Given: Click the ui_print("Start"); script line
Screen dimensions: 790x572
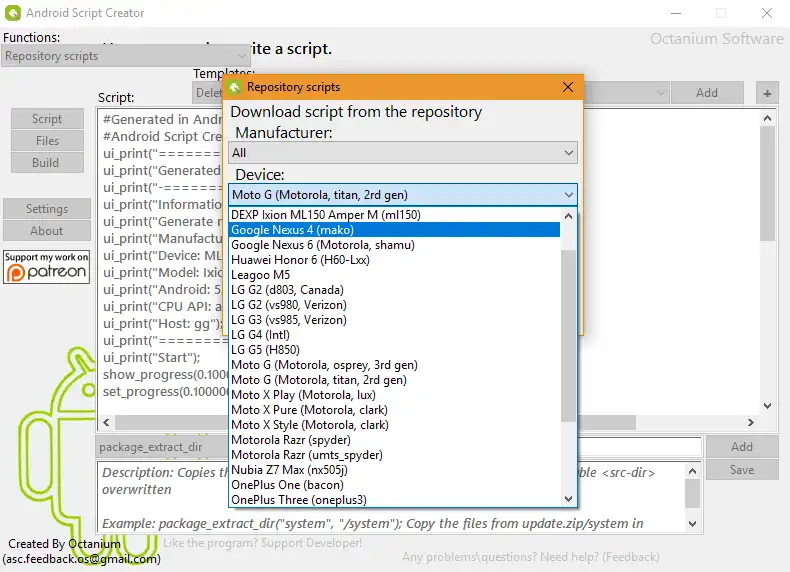Looking at the screenshot, I should [x=152, y=358].
